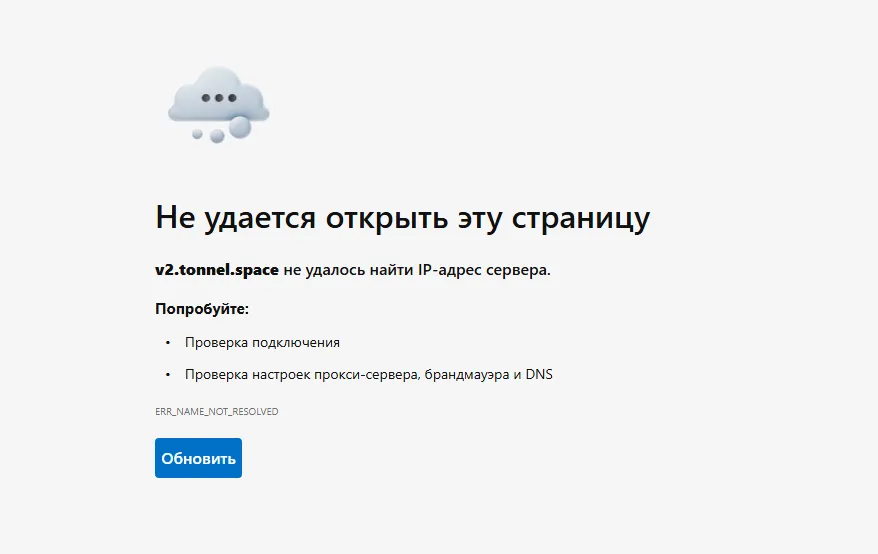The height and width of the screenshot is (554, 878).
Task: Click the blue Обновить button
Action: coord(198,458)
